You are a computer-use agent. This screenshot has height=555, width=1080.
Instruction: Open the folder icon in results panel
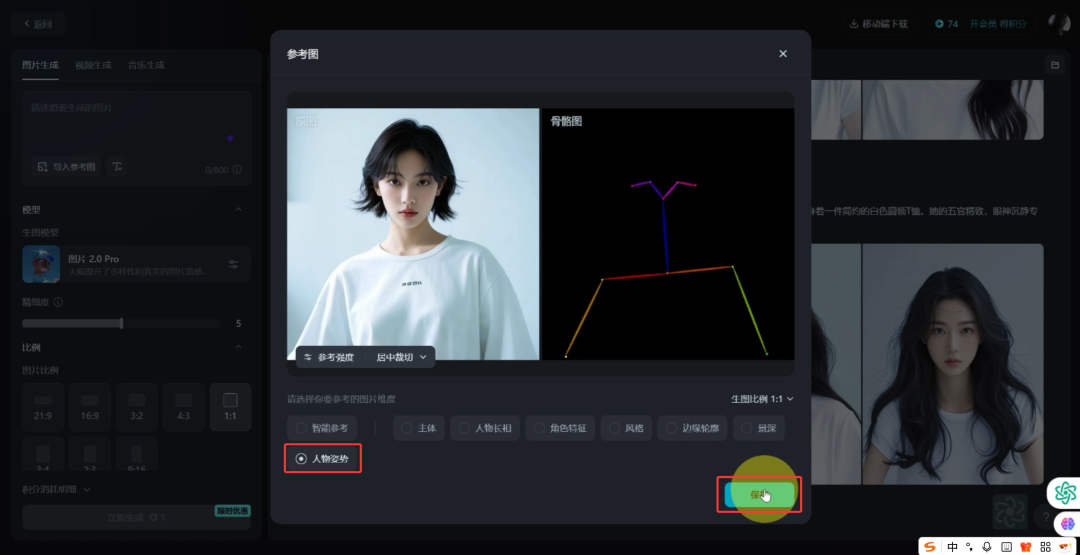(x=1055, y=65)
